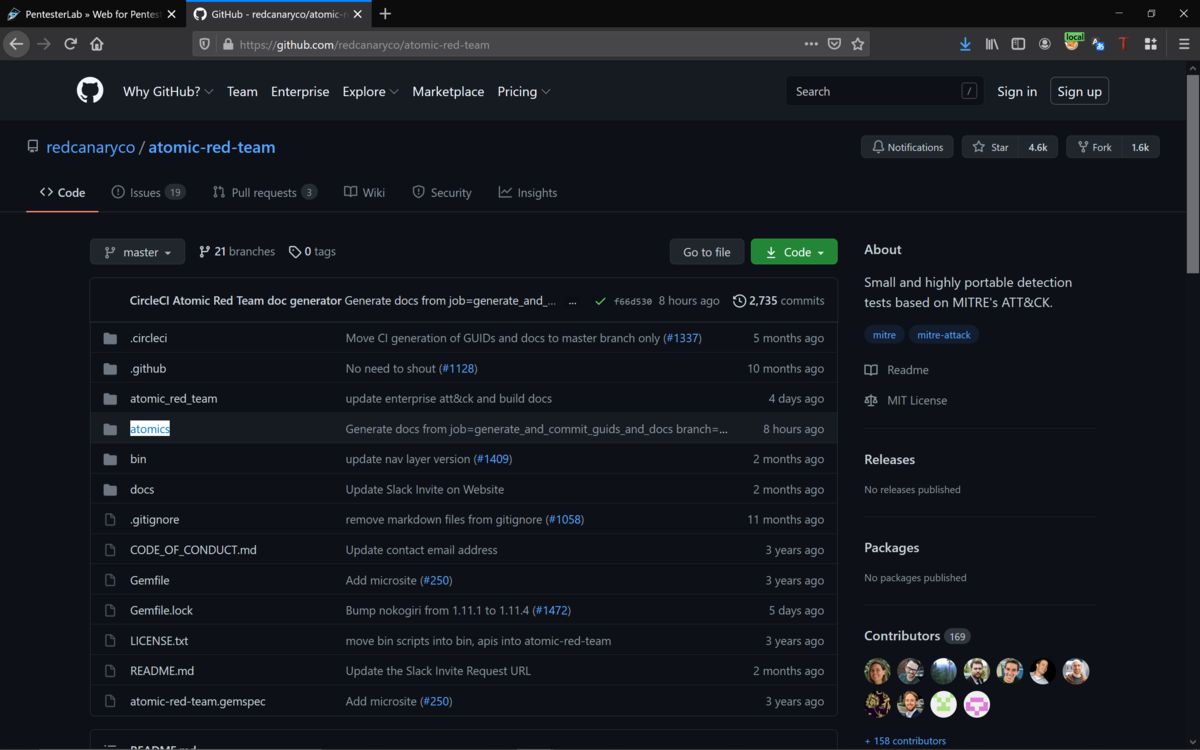
Task: Open Firefox downloads panel
Action: (x=965, y=44)
